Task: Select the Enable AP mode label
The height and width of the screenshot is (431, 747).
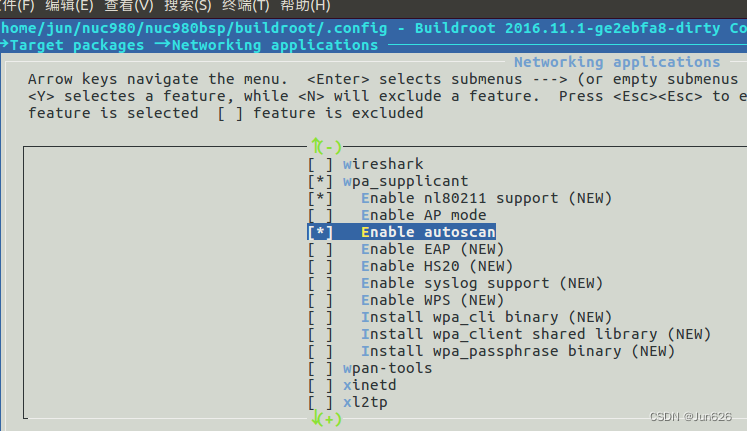Action: click(424, 215)
